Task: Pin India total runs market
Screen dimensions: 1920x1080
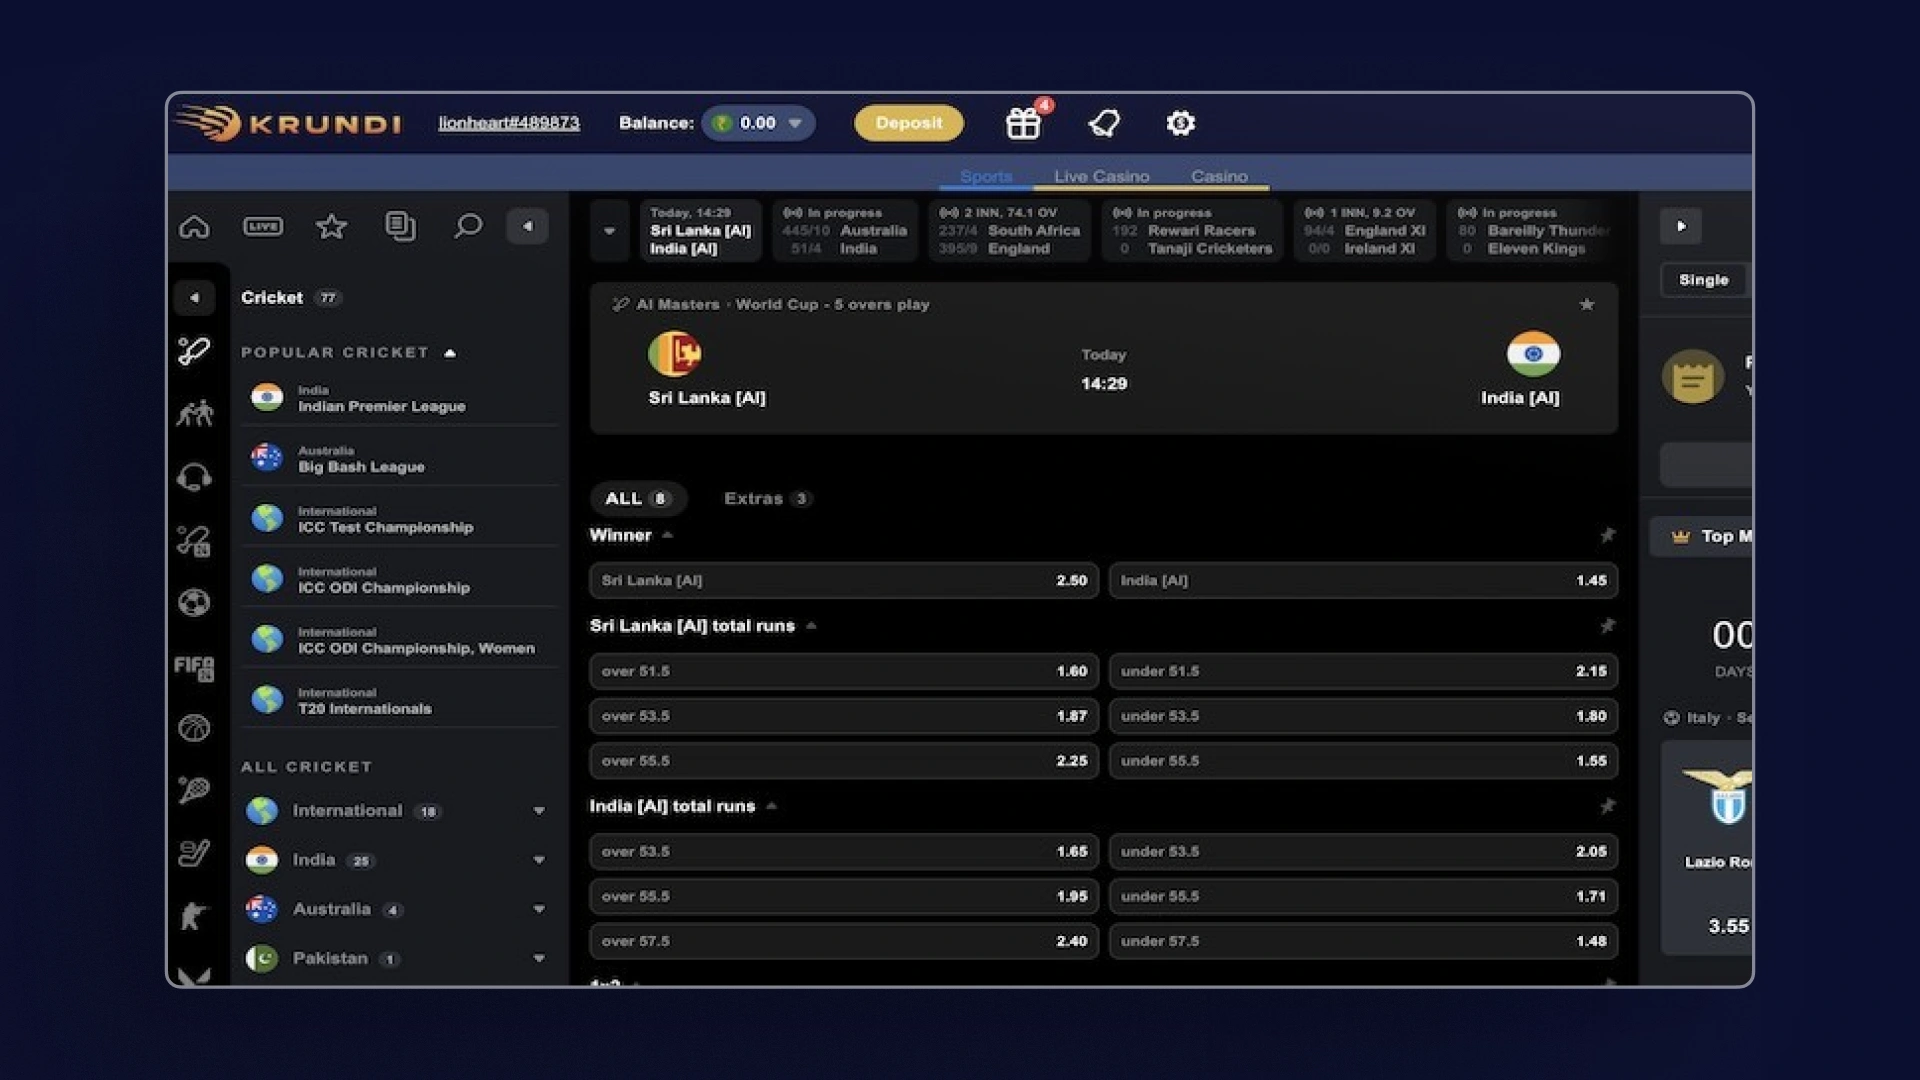Action: 1607,806
